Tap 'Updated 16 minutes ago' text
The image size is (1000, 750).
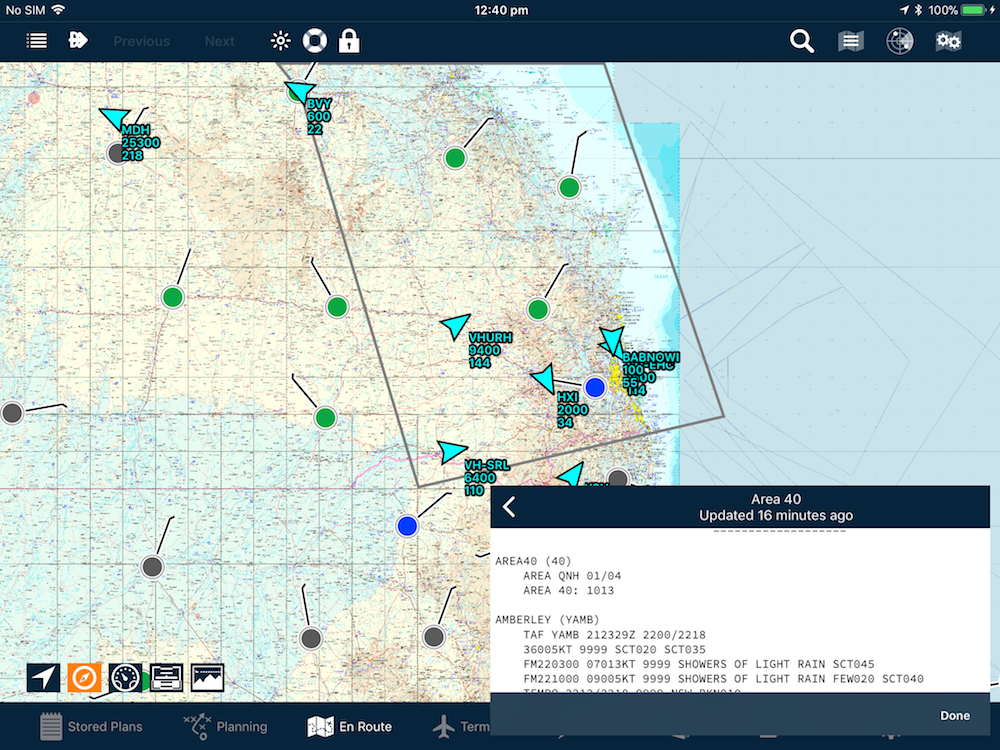[776, 515]
